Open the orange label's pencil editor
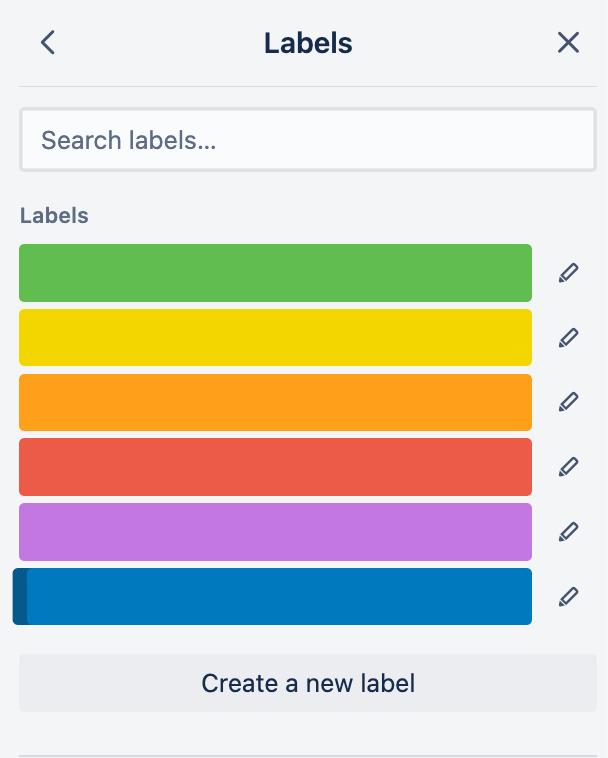The height and width of the screenshot is (758, 608). coord(569,402)
